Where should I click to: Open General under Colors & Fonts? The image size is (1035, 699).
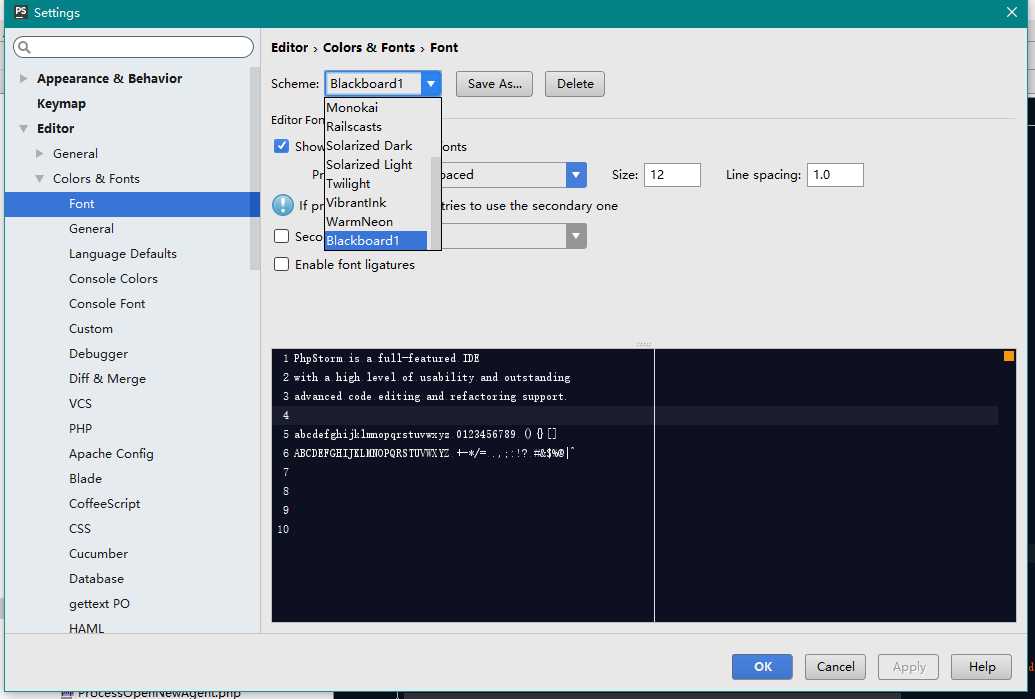(x=91, y=229)
